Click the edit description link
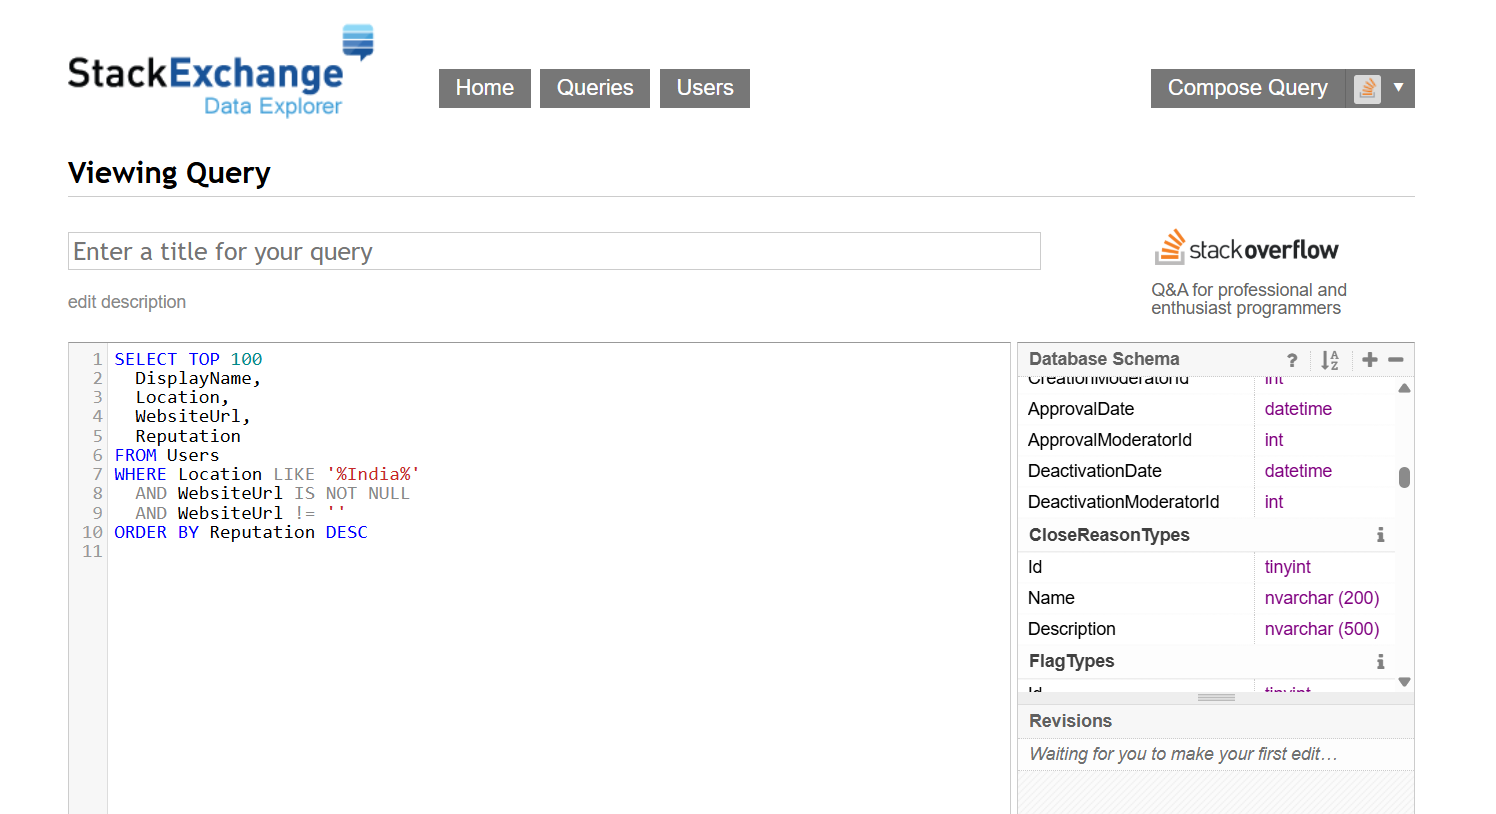This screenshot has height=814, width=1496. [127, 302]
